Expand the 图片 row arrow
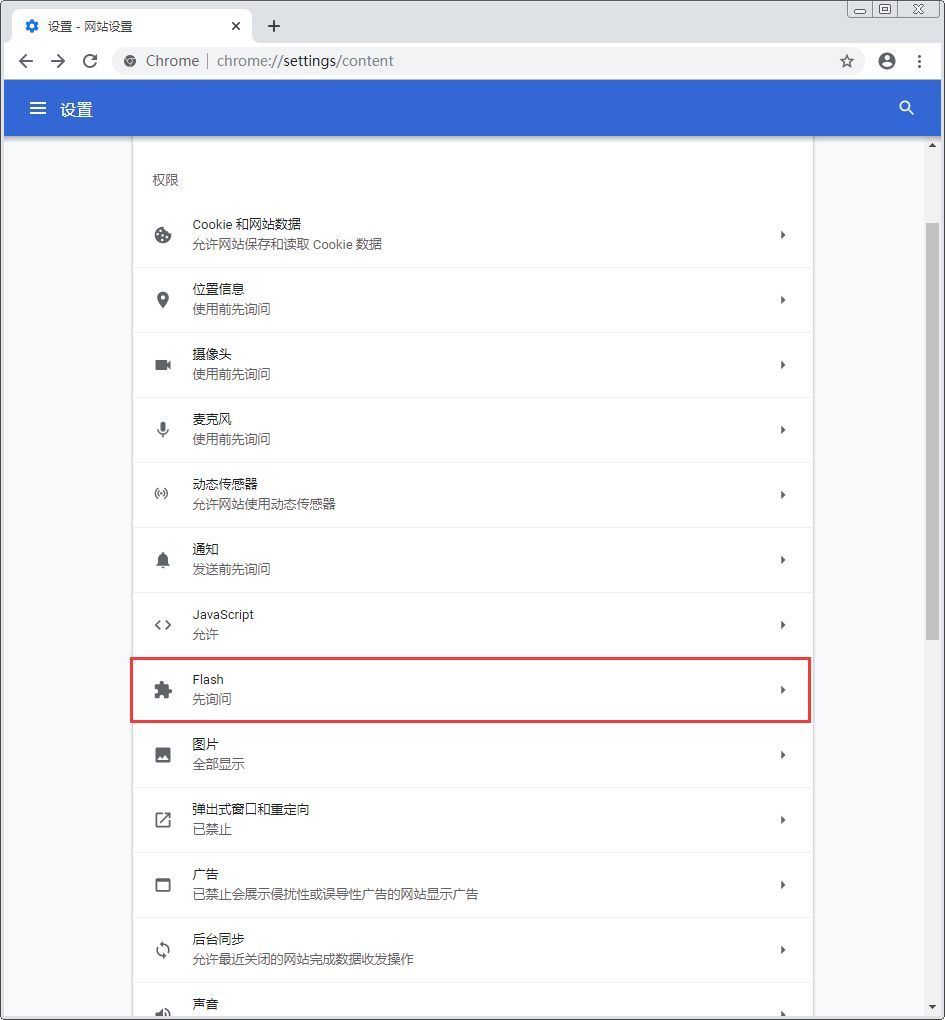945x1020 pixels. point(782,755)
